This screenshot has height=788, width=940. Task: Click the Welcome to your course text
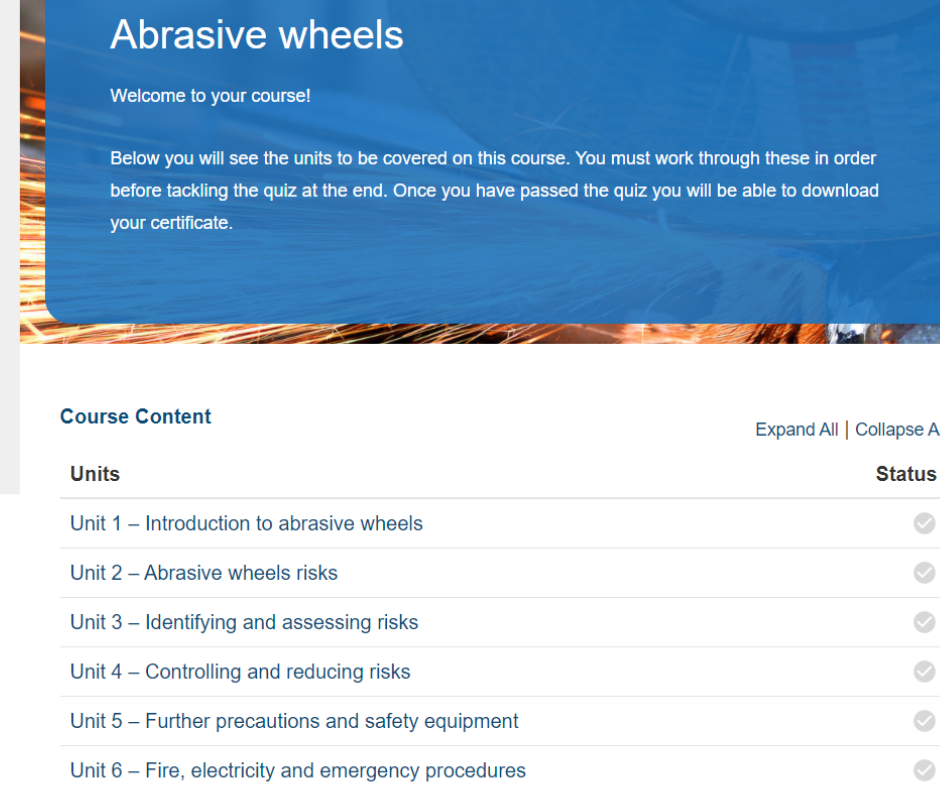tap(210, 96)
